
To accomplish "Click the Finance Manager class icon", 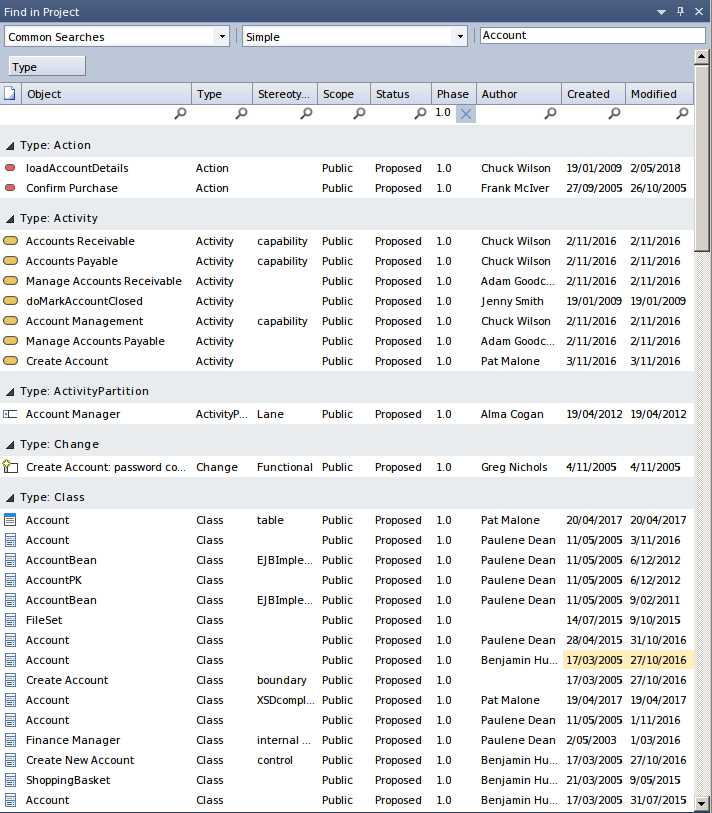I will (11, 740).
